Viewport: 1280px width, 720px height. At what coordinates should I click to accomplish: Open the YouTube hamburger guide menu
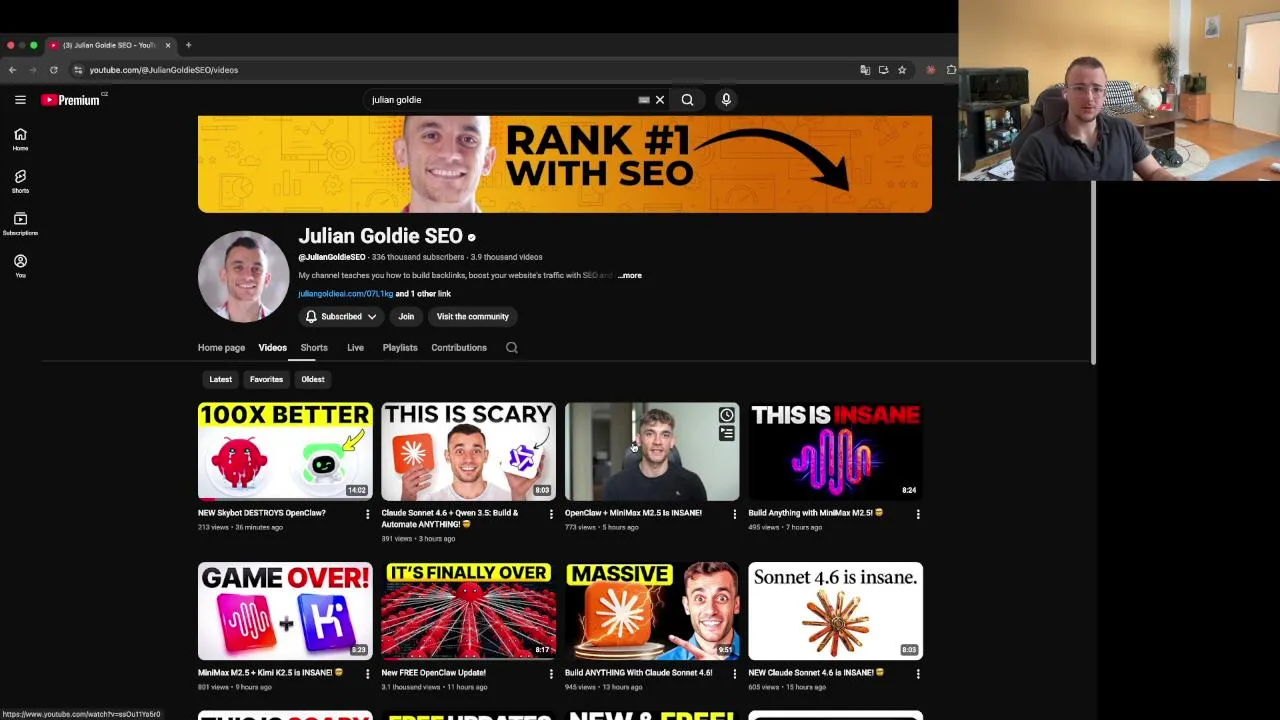[20, 99]
